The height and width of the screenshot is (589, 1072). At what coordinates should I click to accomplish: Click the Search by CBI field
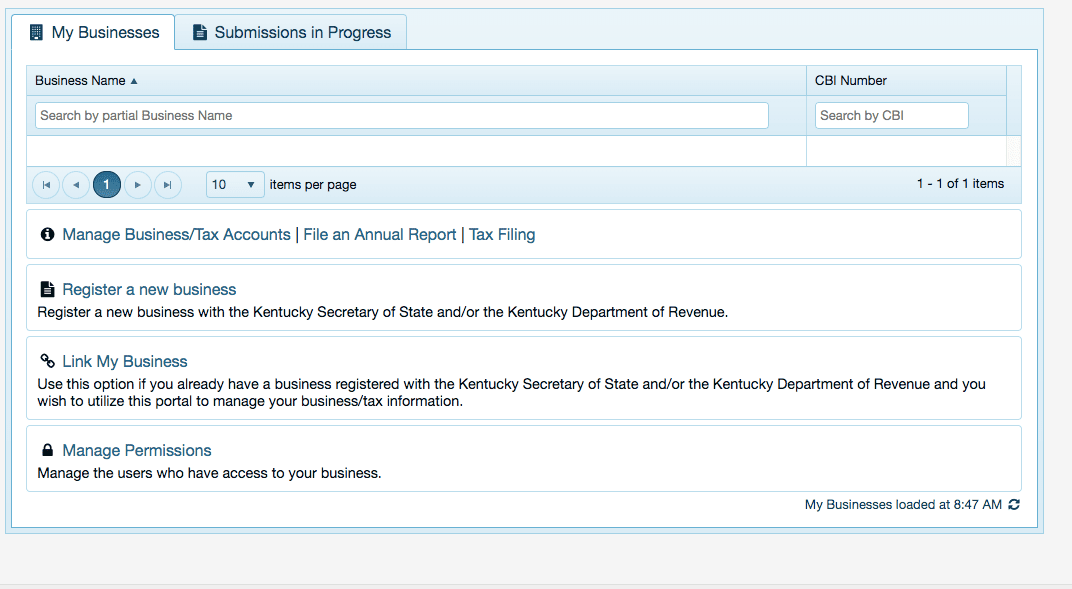point(891,115)
